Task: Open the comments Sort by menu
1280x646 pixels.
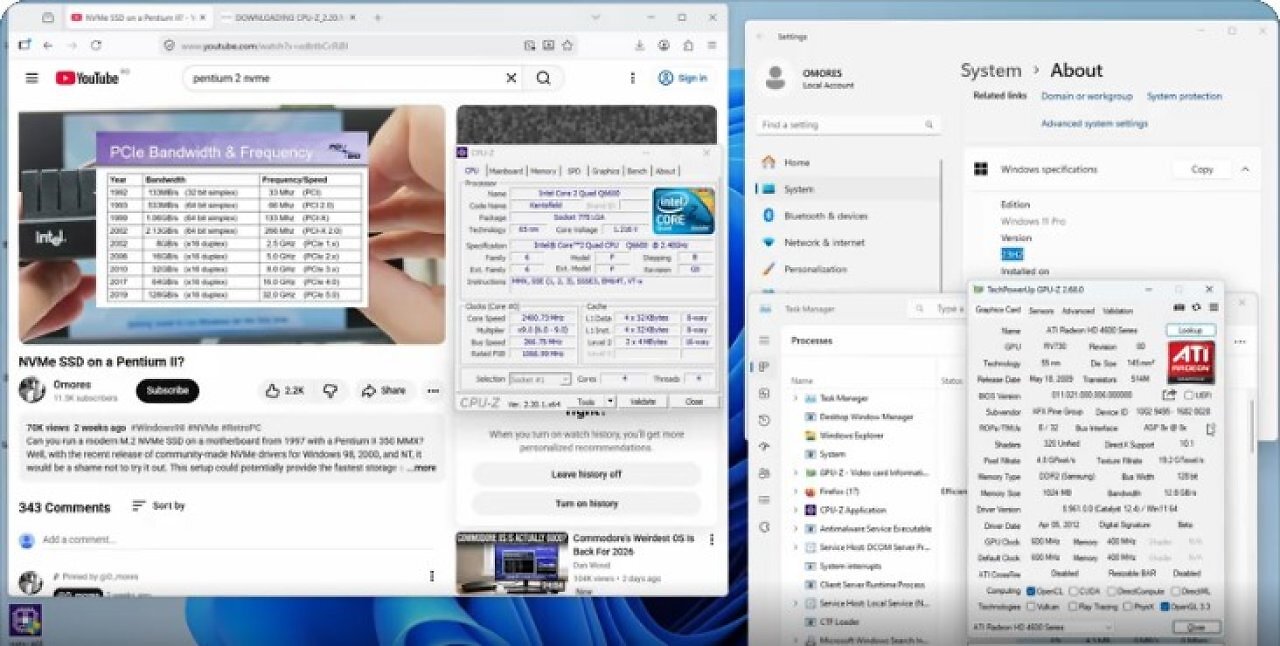Action: tap(158, 506)
